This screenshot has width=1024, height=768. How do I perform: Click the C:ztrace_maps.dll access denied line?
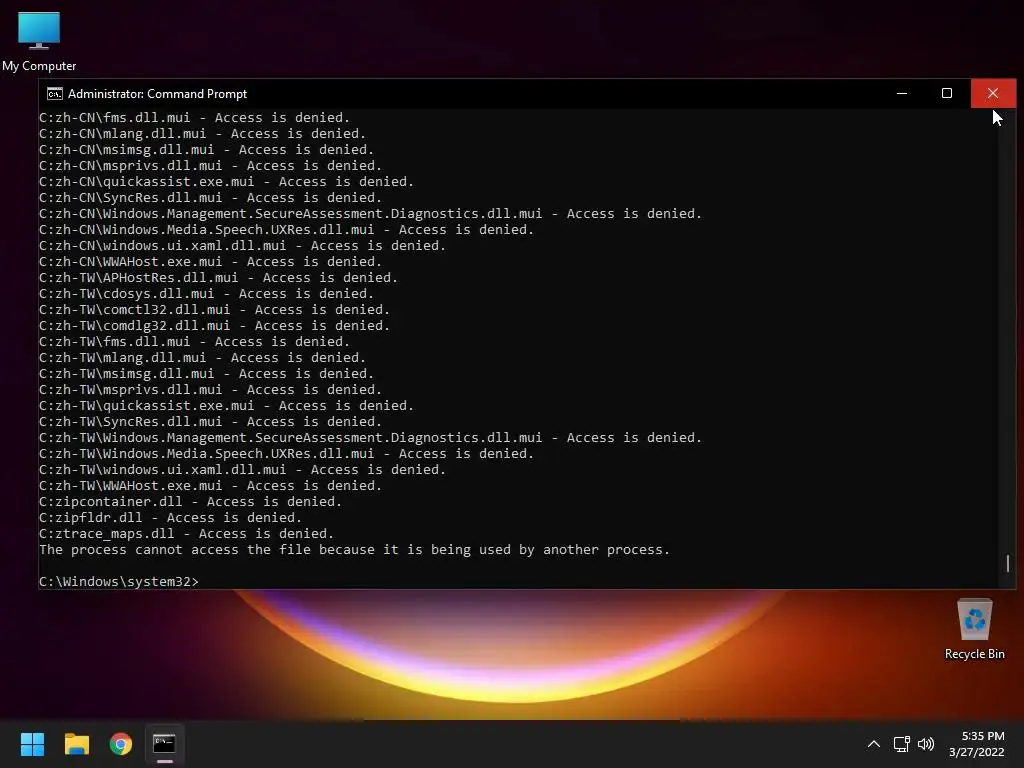pos(187,534)
